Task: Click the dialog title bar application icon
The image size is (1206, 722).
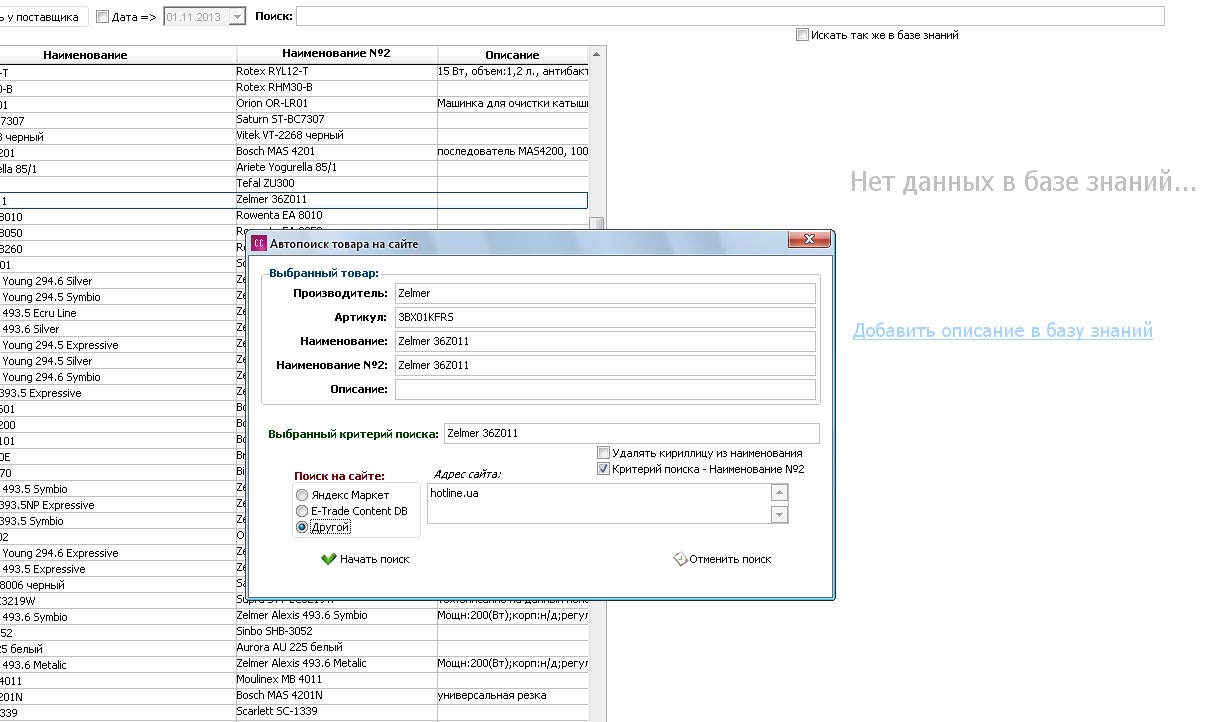Action: tap(258, 243)
